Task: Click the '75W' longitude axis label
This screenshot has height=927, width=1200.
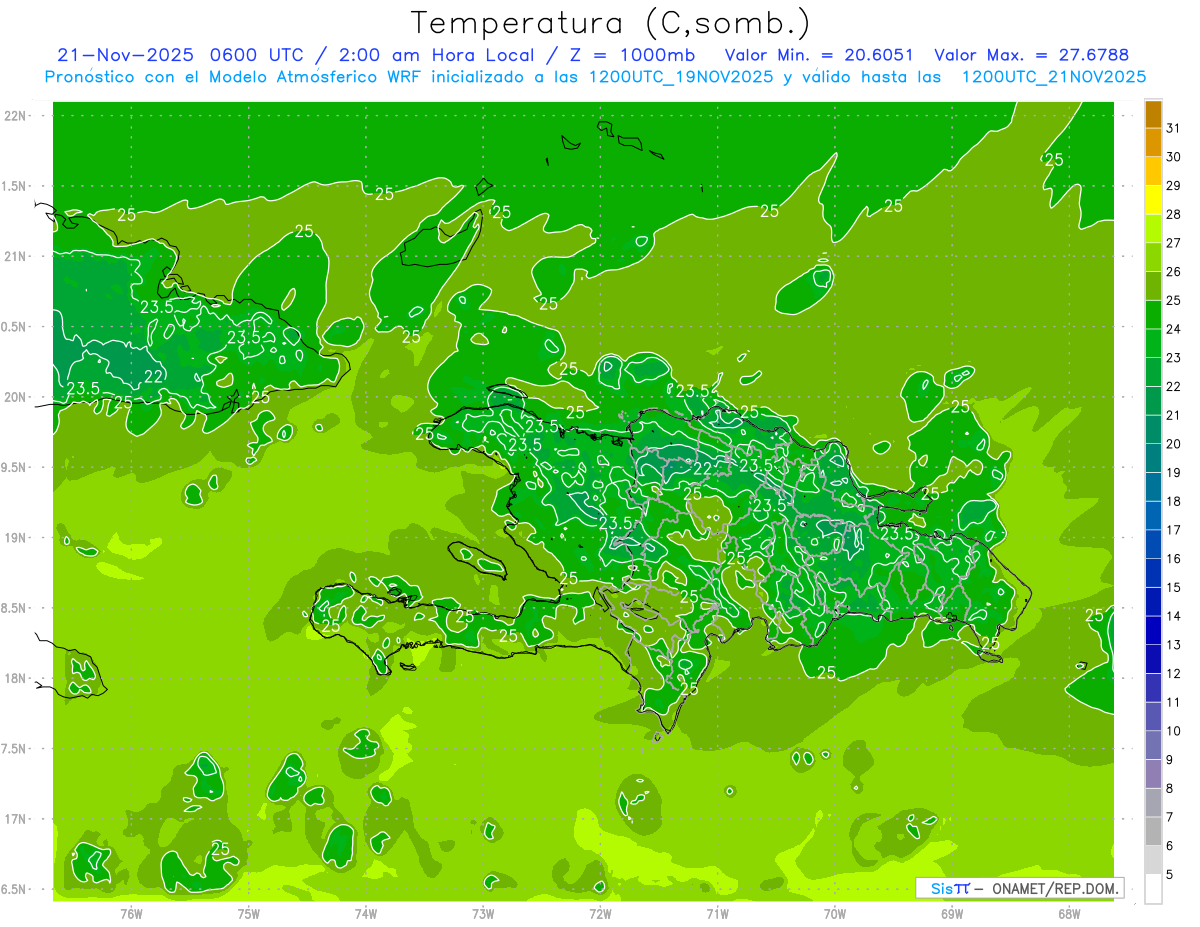Action: pyautogui.click(x=248, y=913)
